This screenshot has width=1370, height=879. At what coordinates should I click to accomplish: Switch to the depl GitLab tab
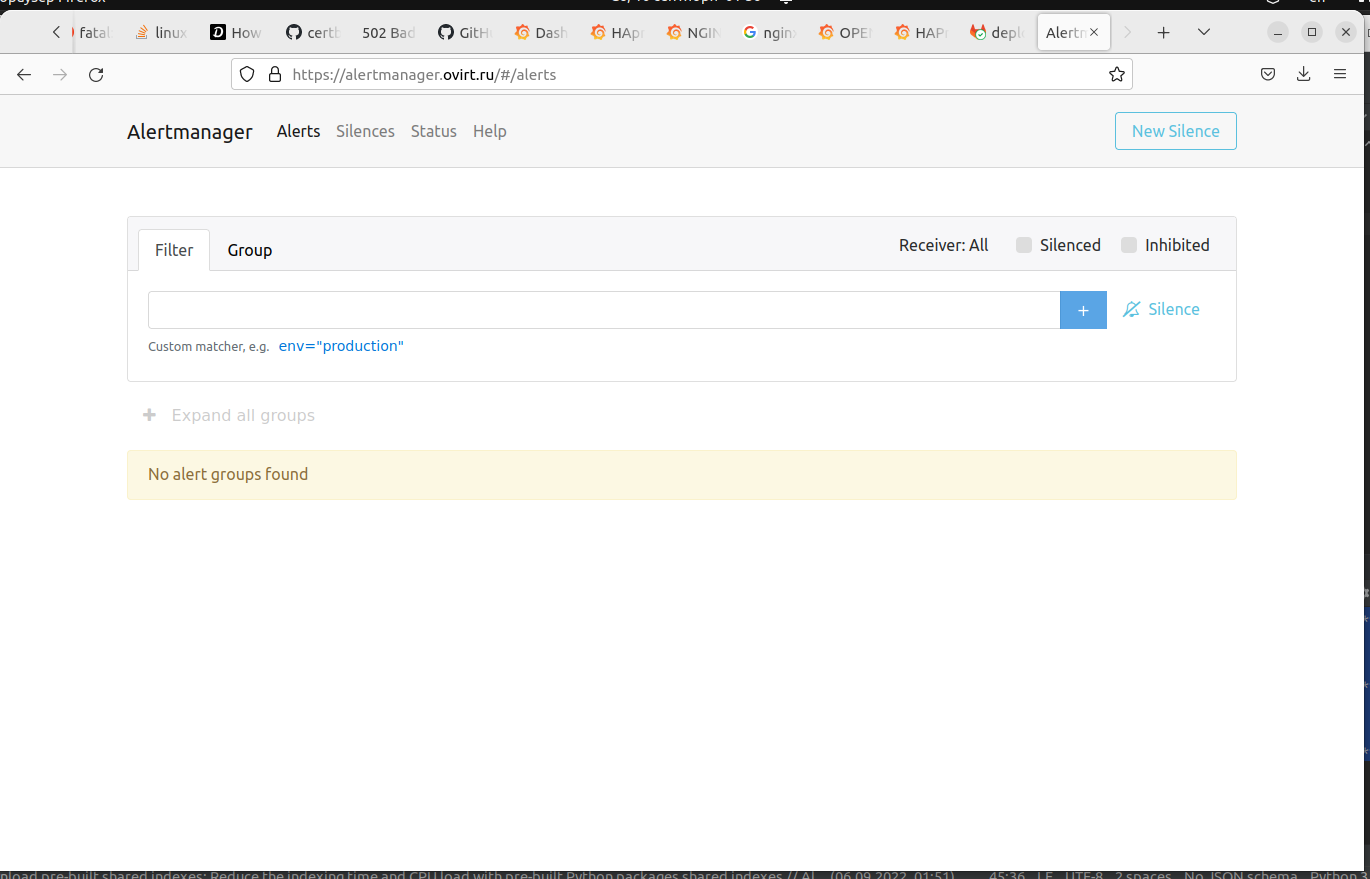tap(996, 33)
